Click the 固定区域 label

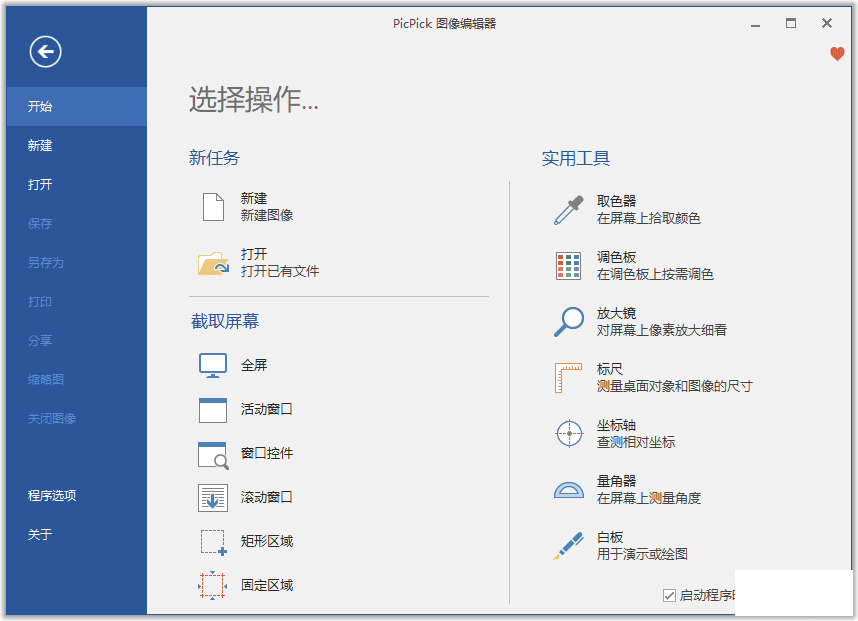click(x=267, y=586)
